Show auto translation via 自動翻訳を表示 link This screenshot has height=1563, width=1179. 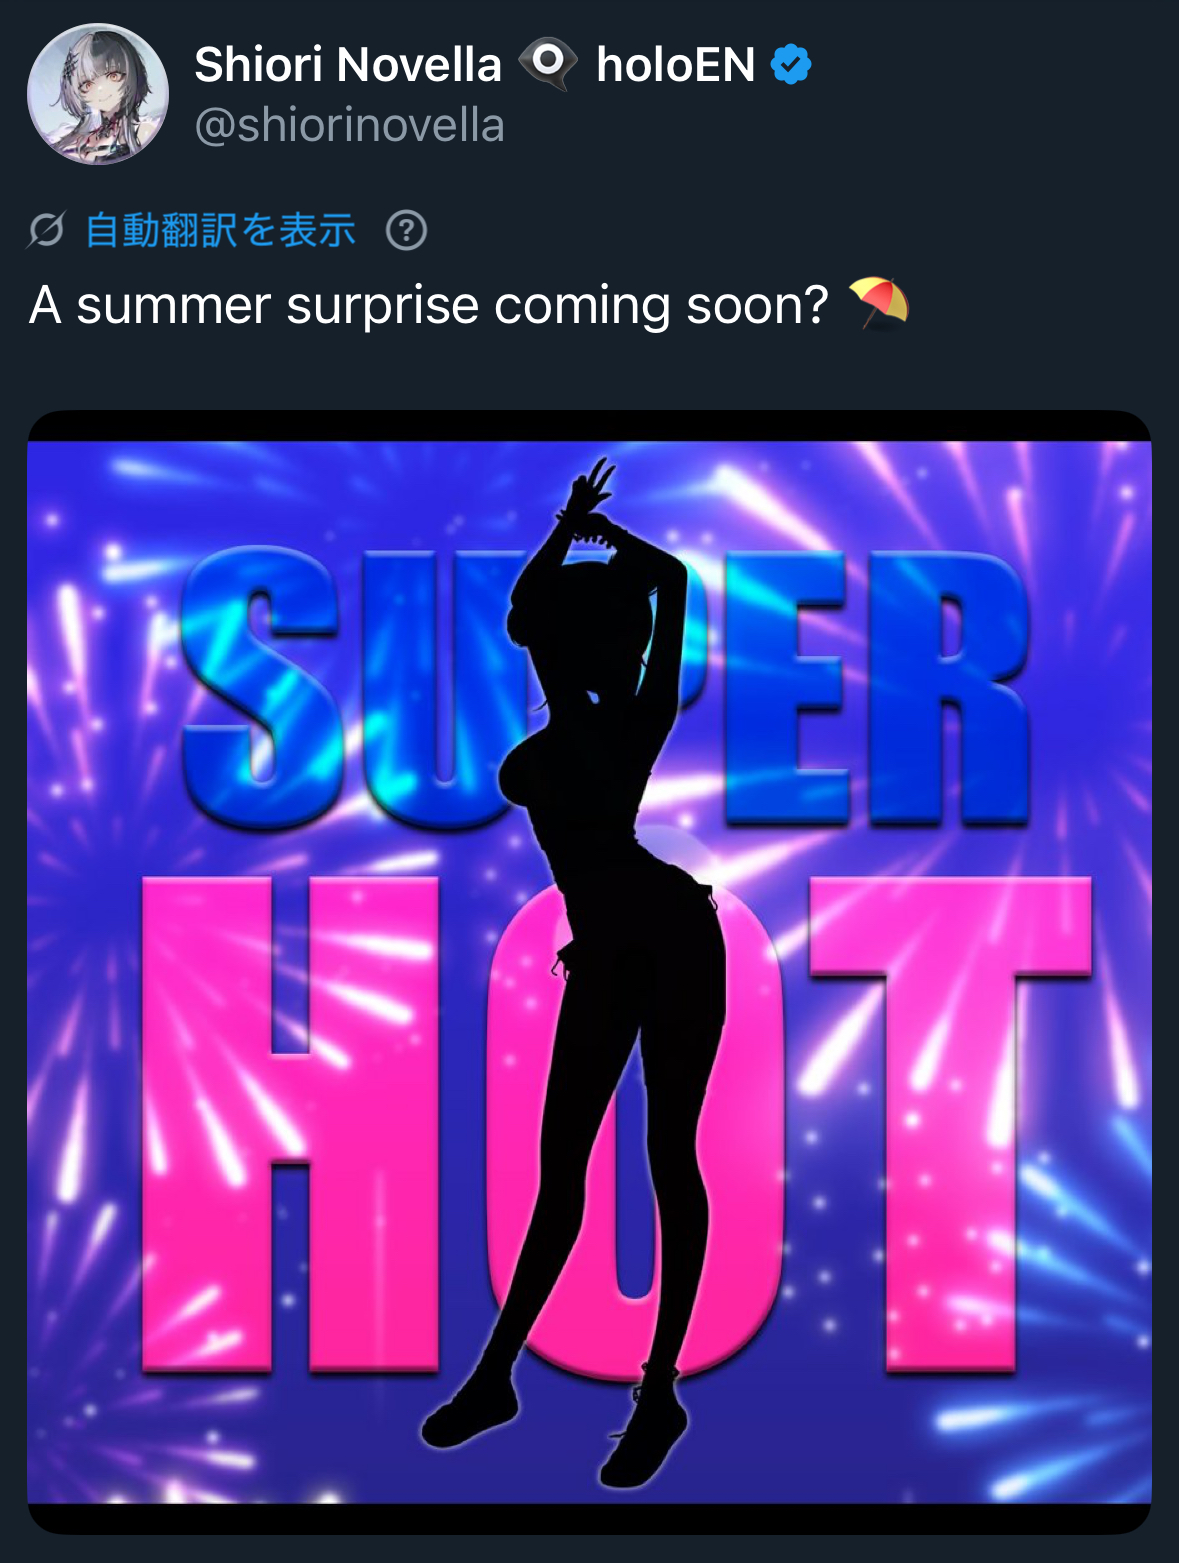tap(221, 231)
